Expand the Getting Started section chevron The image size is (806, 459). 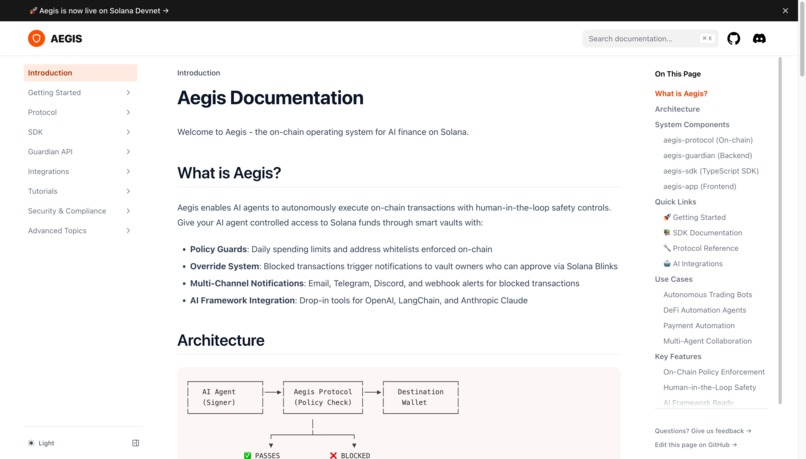[x=128, y=93]
